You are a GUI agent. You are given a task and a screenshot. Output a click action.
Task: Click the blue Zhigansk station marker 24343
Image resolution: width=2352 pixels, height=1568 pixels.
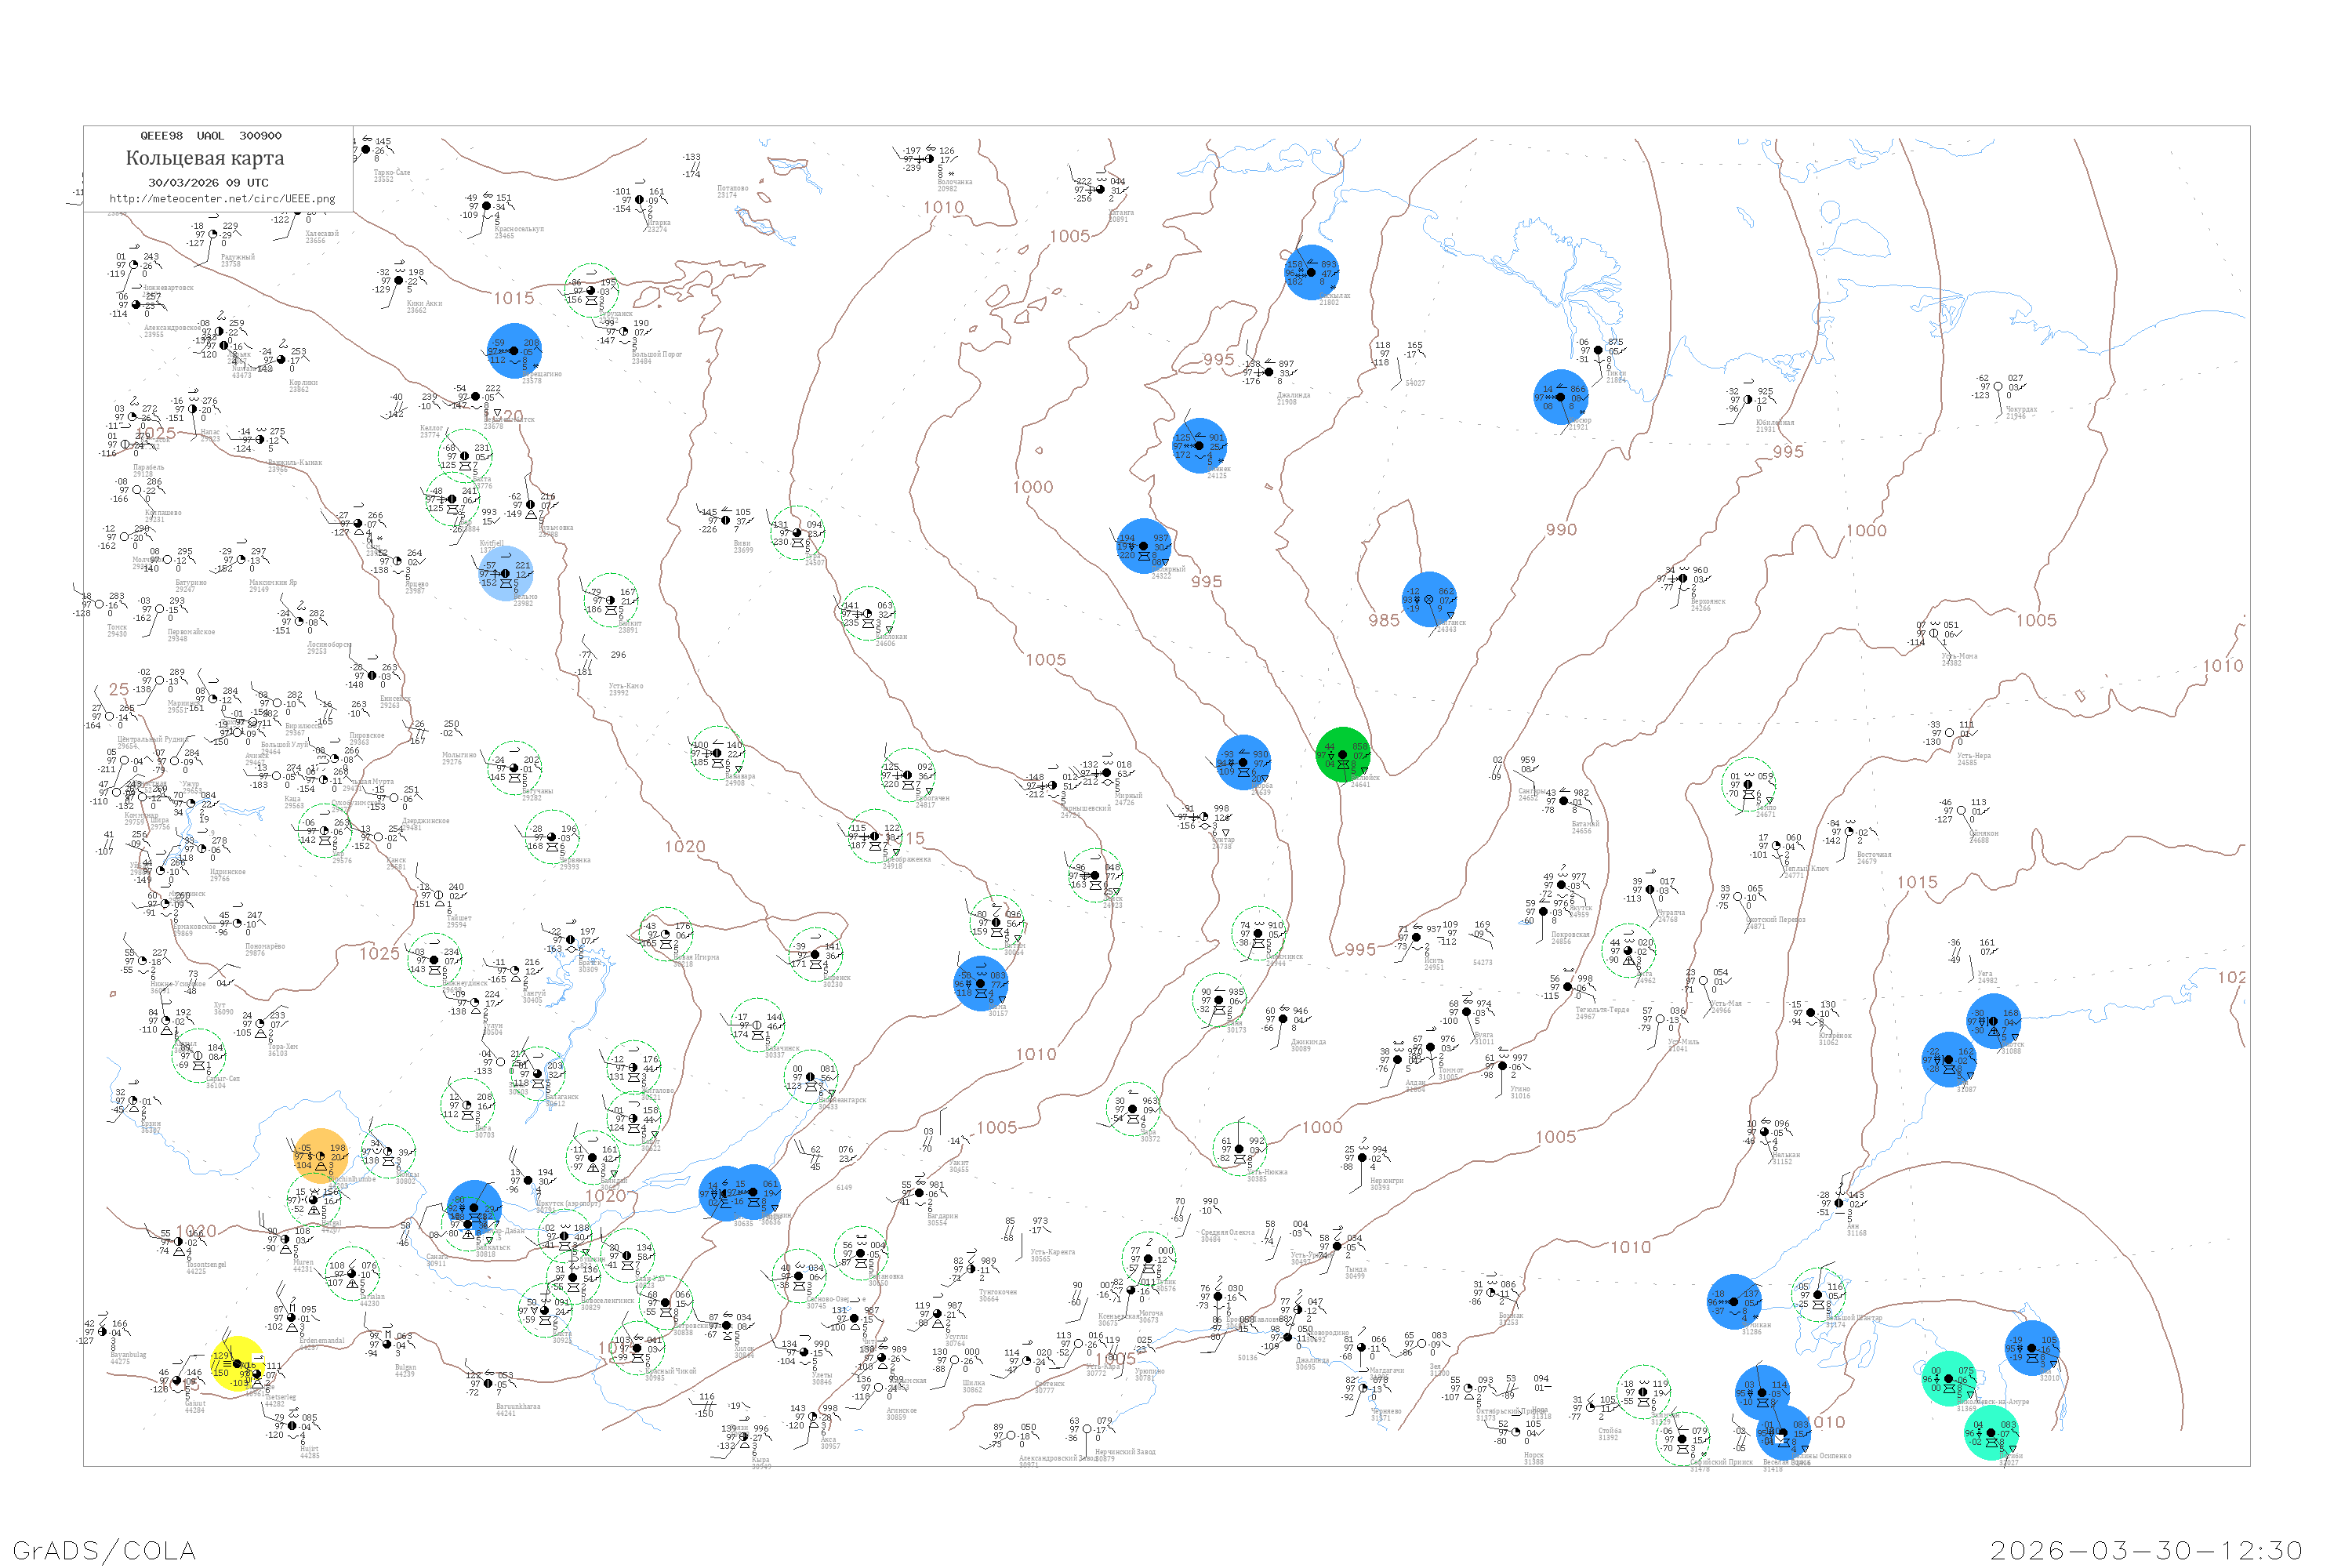point(1429,599)
